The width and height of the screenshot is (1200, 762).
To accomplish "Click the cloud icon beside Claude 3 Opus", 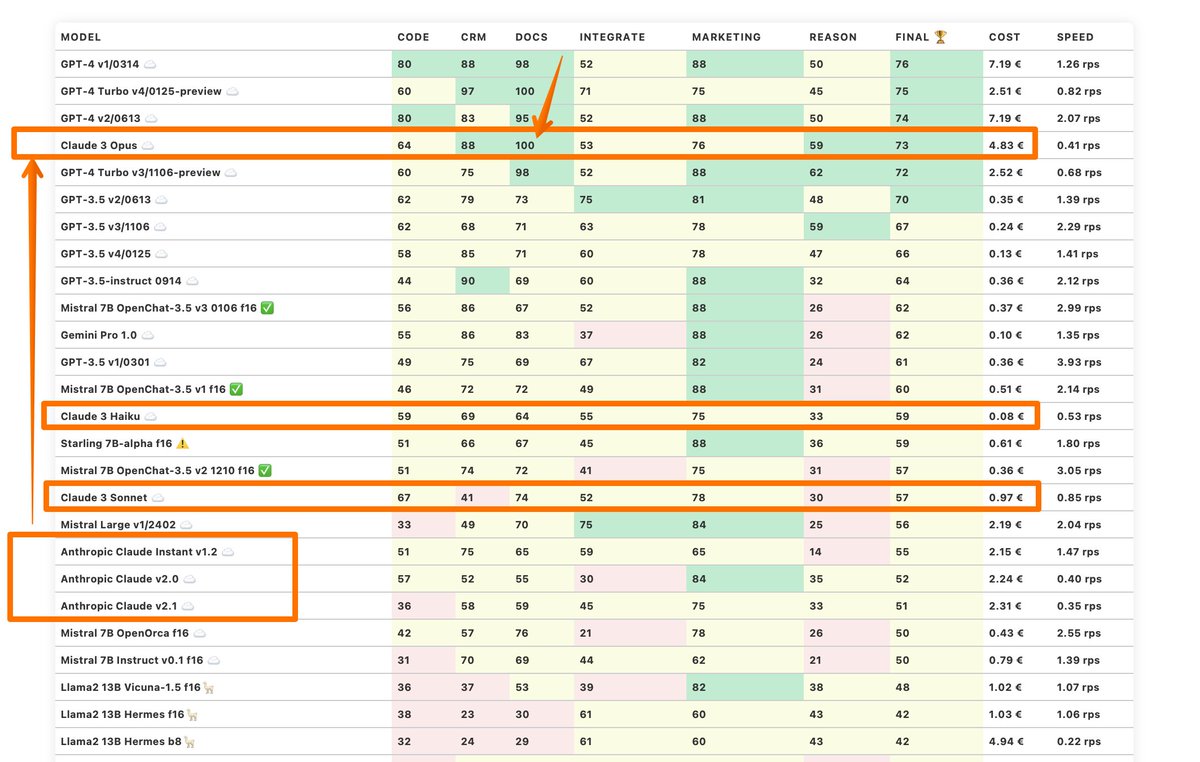I will coord(149,145).
